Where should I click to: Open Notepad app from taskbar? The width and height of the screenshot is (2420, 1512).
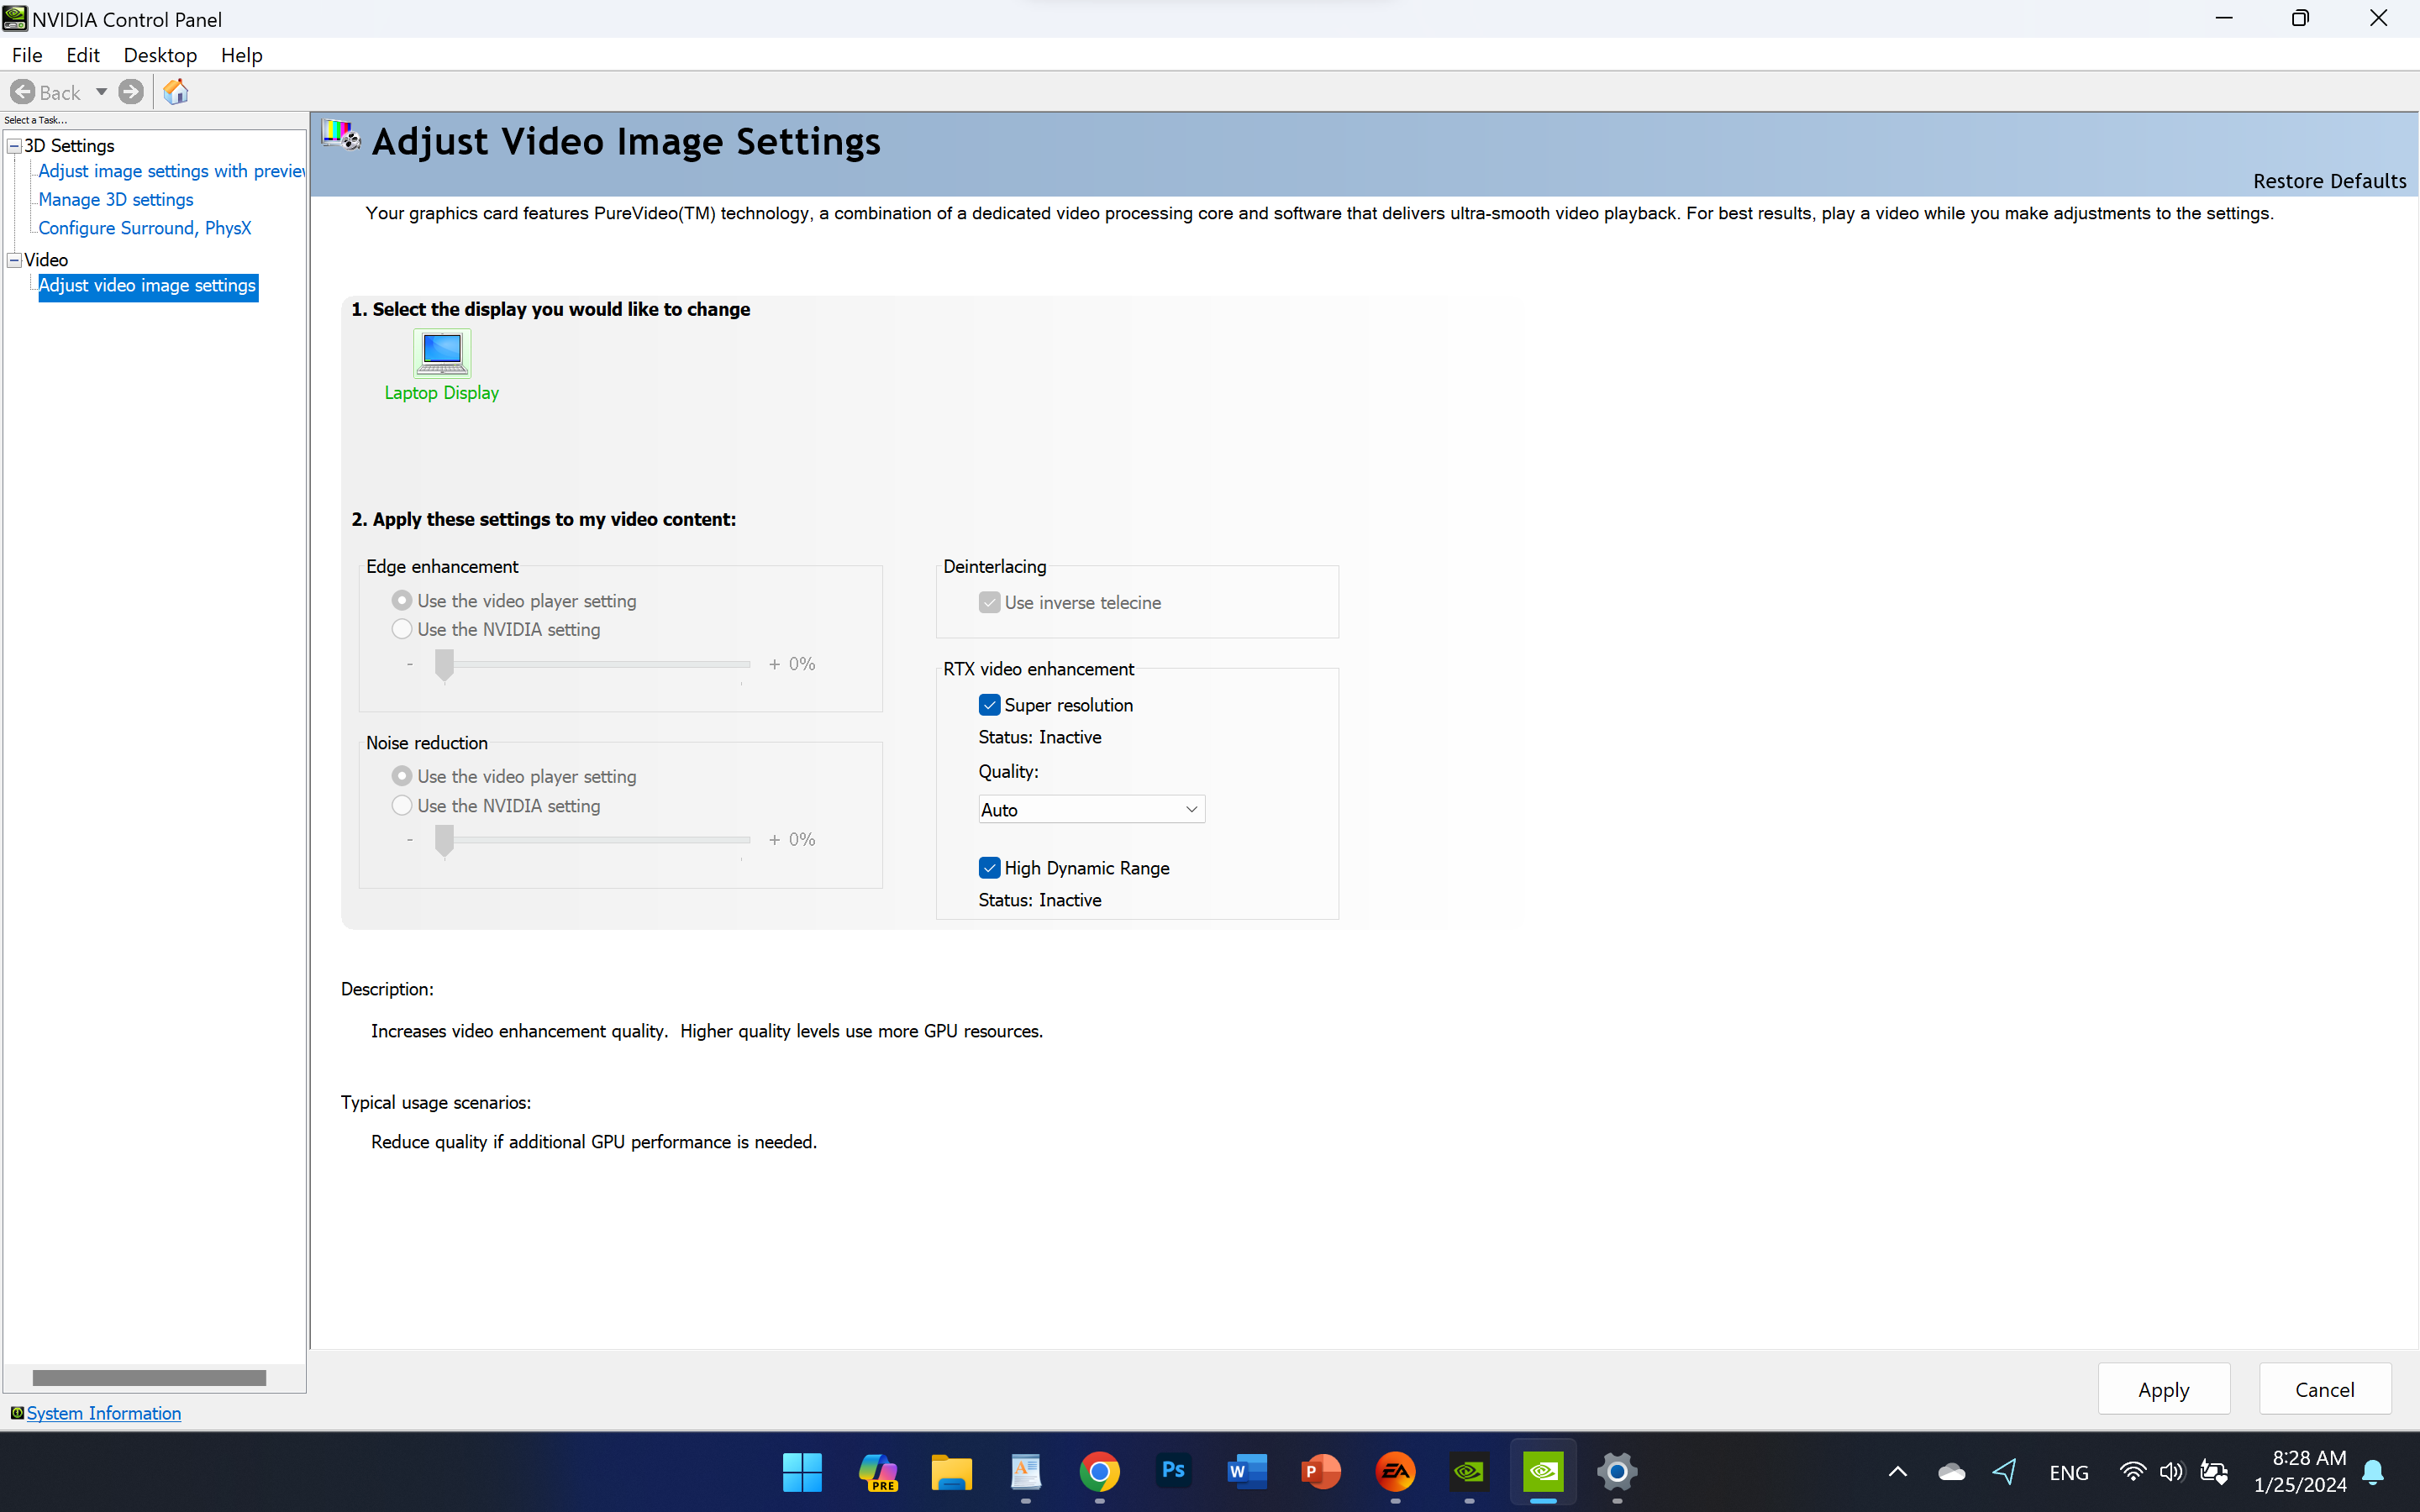coord(1025,1472)
